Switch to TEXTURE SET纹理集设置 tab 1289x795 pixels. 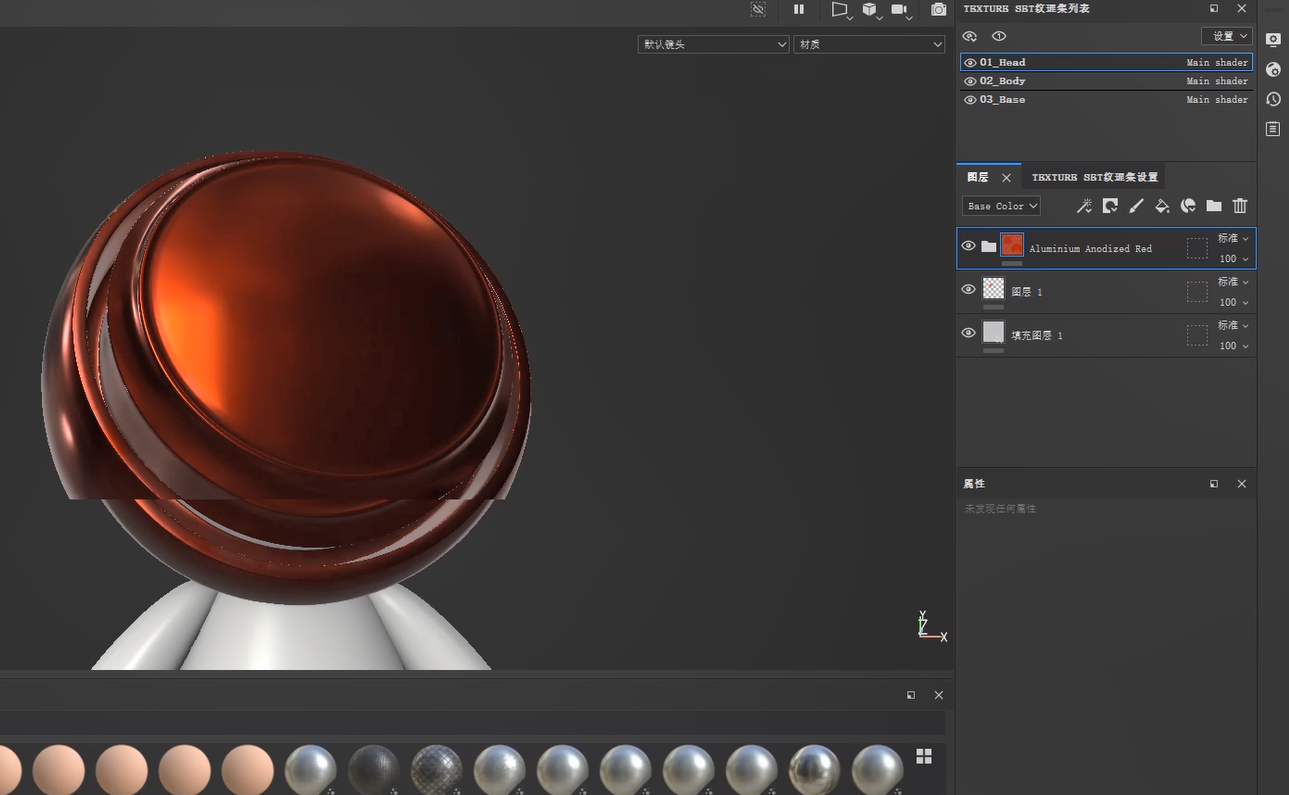pos(1094,177)
